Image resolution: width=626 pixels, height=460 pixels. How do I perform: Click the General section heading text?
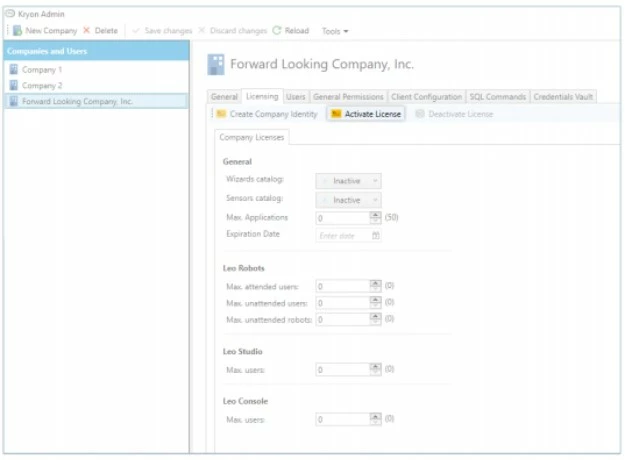pyautogui.click(x=237, y=162)
